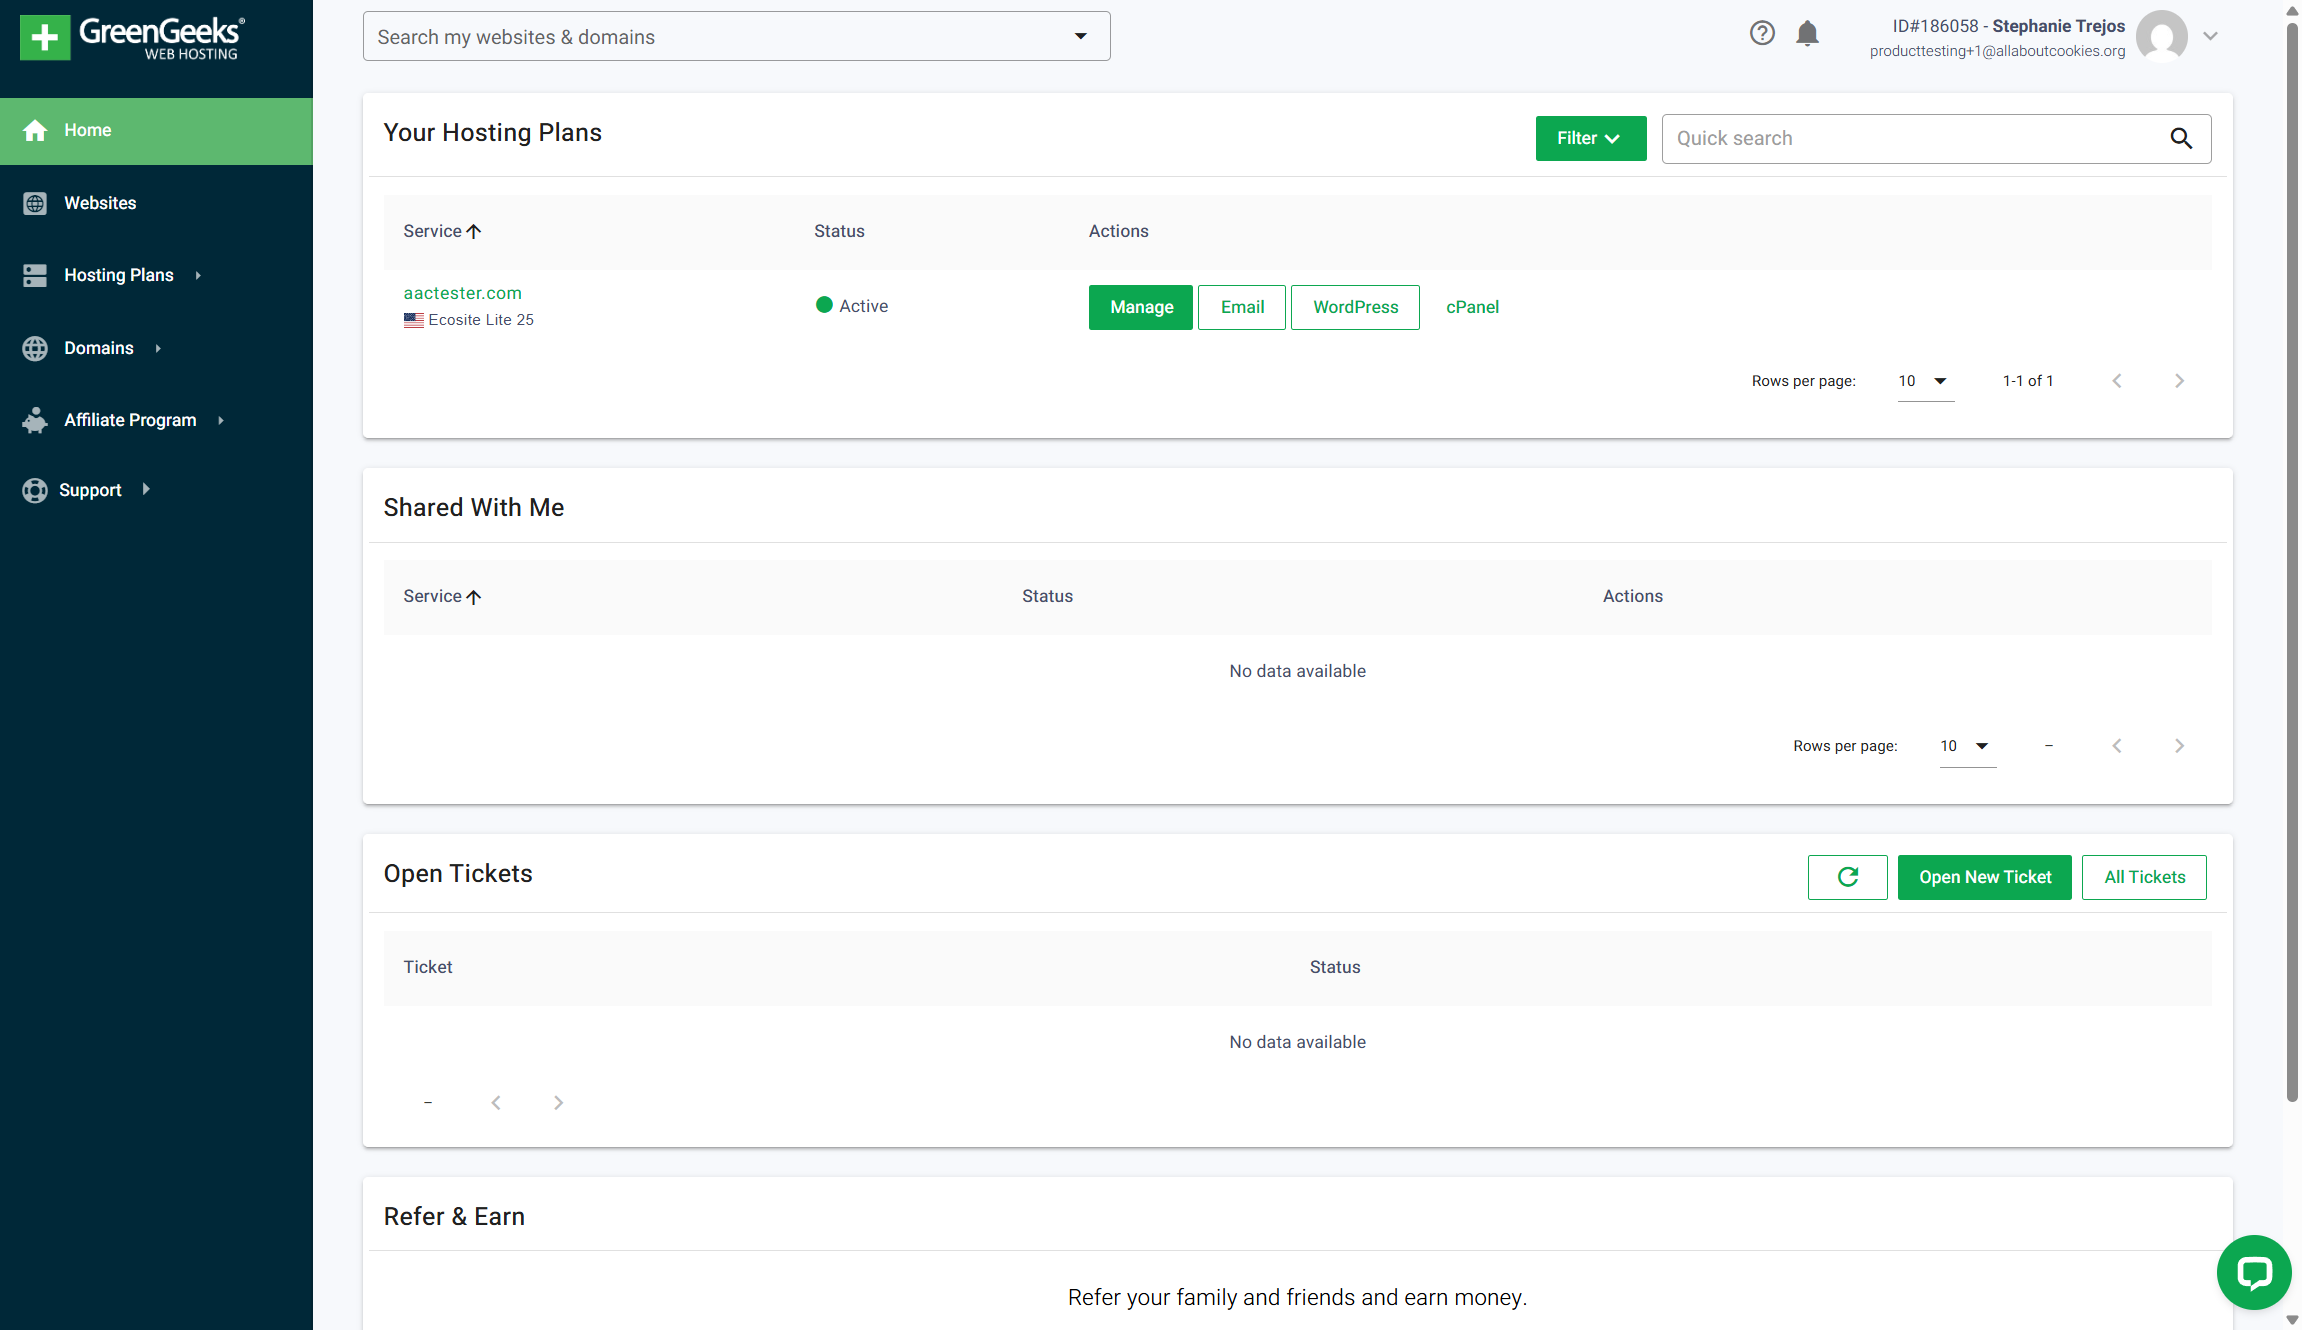2302x1330 pixels.
Task: Click the GreenGeeks logo
Action: click(x=133, y=38)
